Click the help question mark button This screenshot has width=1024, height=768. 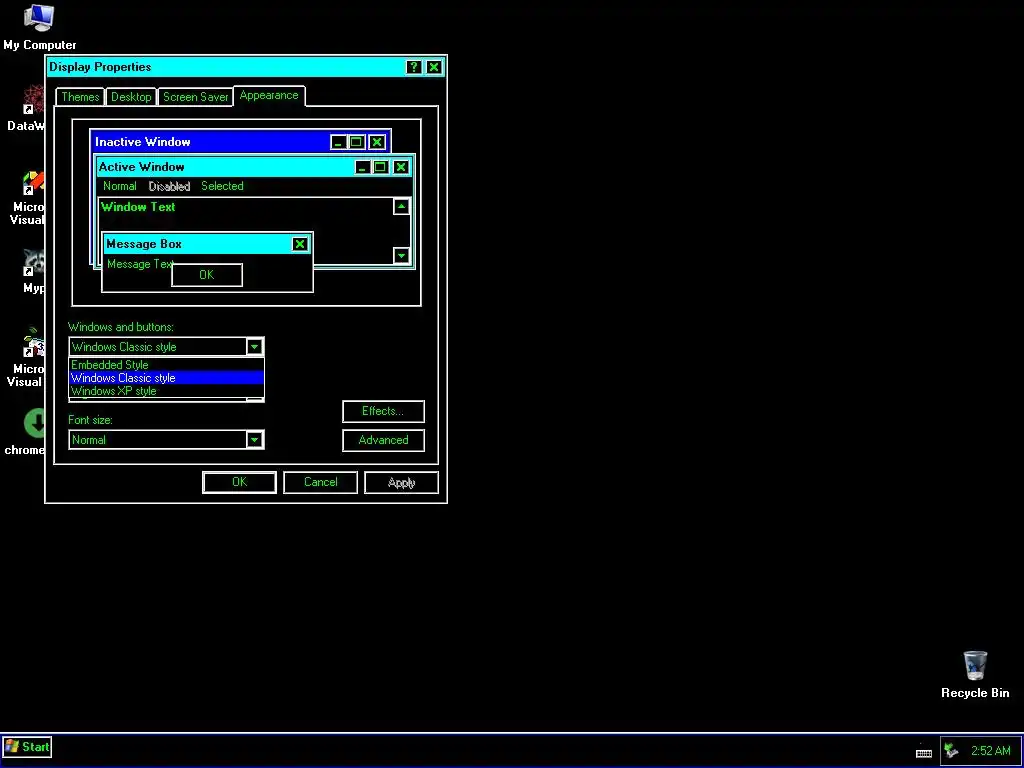pyautogui.click(x=413, y=67)
